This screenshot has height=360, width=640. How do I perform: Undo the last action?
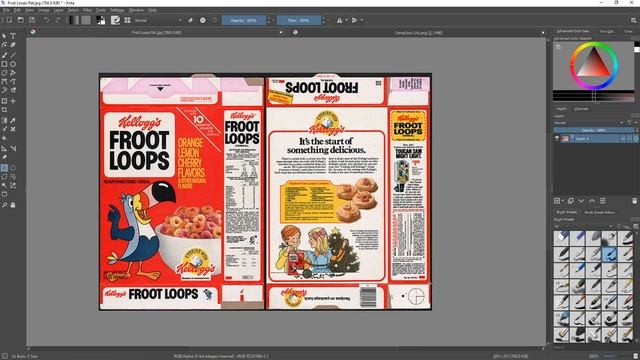(47, 20)
